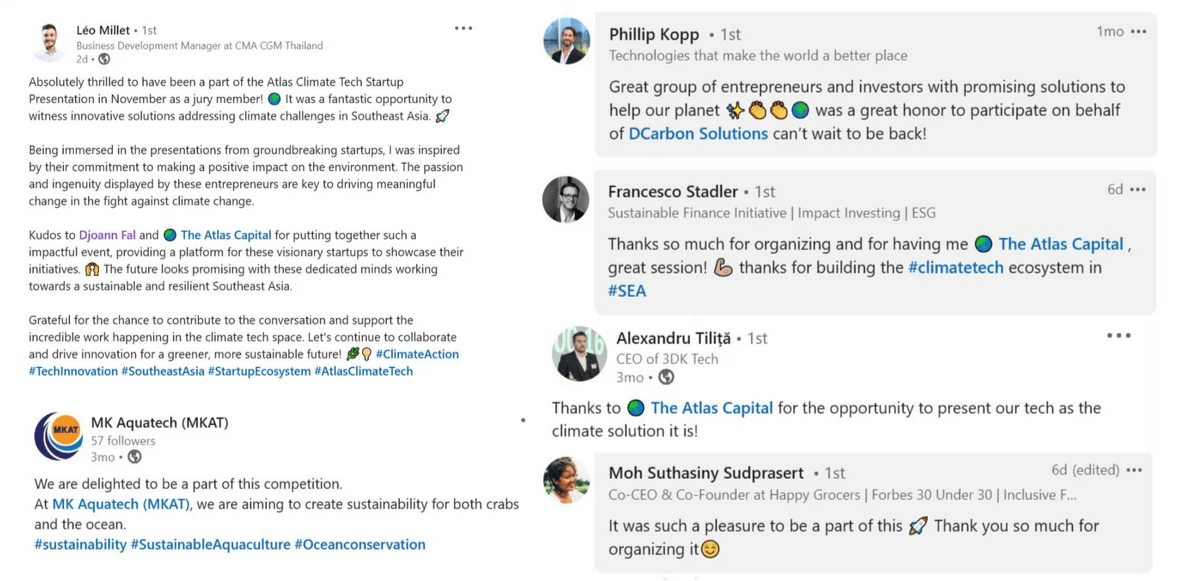The height and width of the screenshot is (581, 1192).
Task: Click Phillip Kopp's profile picture
Action: tap(566, 42)
